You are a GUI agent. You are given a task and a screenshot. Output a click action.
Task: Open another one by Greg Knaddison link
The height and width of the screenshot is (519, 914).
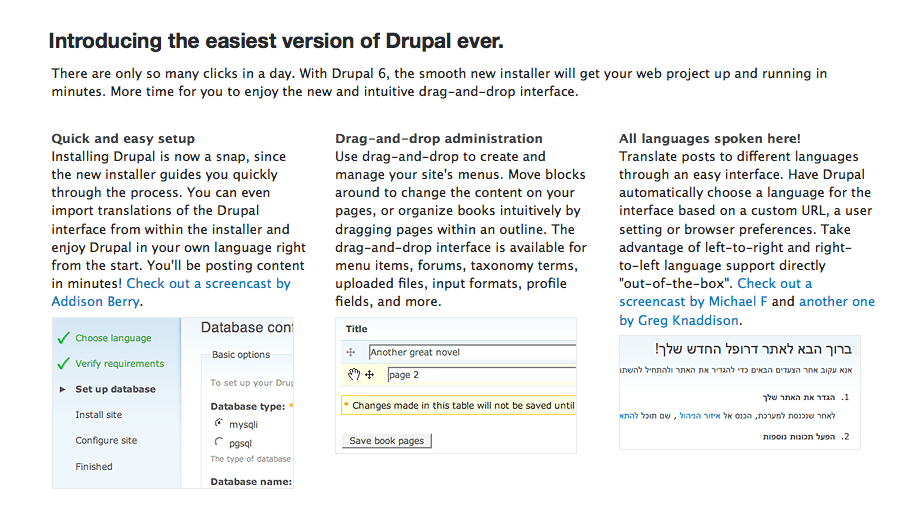(748, 311)
